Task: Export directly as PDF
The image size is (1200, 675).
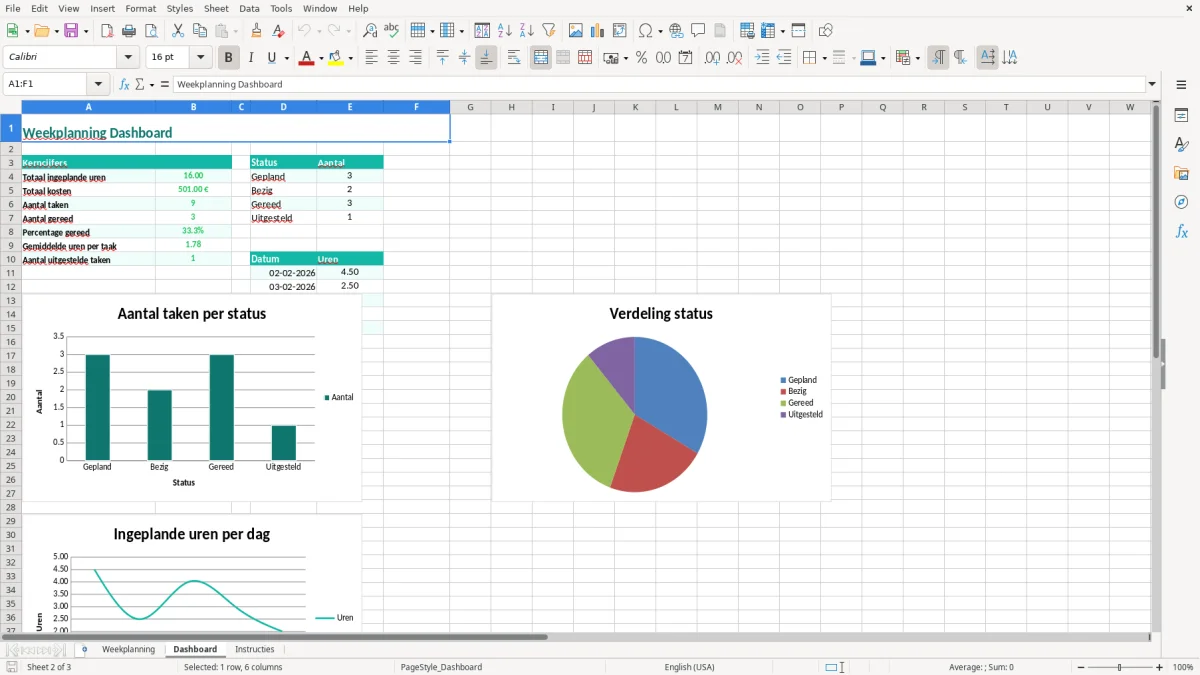Action: [107, 31]
